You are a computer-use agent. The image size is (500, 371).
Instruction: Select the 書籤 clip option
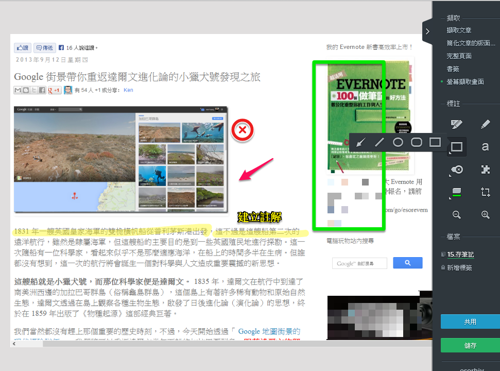click(453, 69)
